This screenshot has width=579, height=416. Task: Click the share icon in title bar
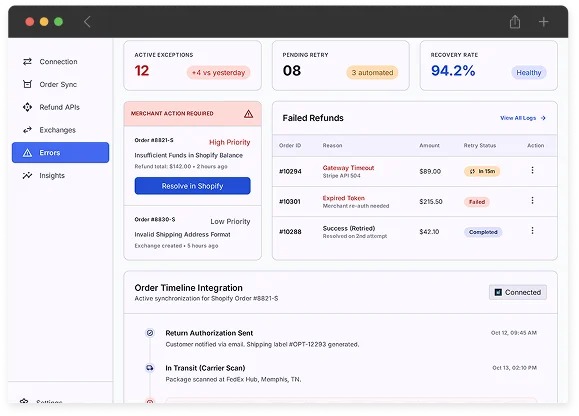(x=515, y=22)
